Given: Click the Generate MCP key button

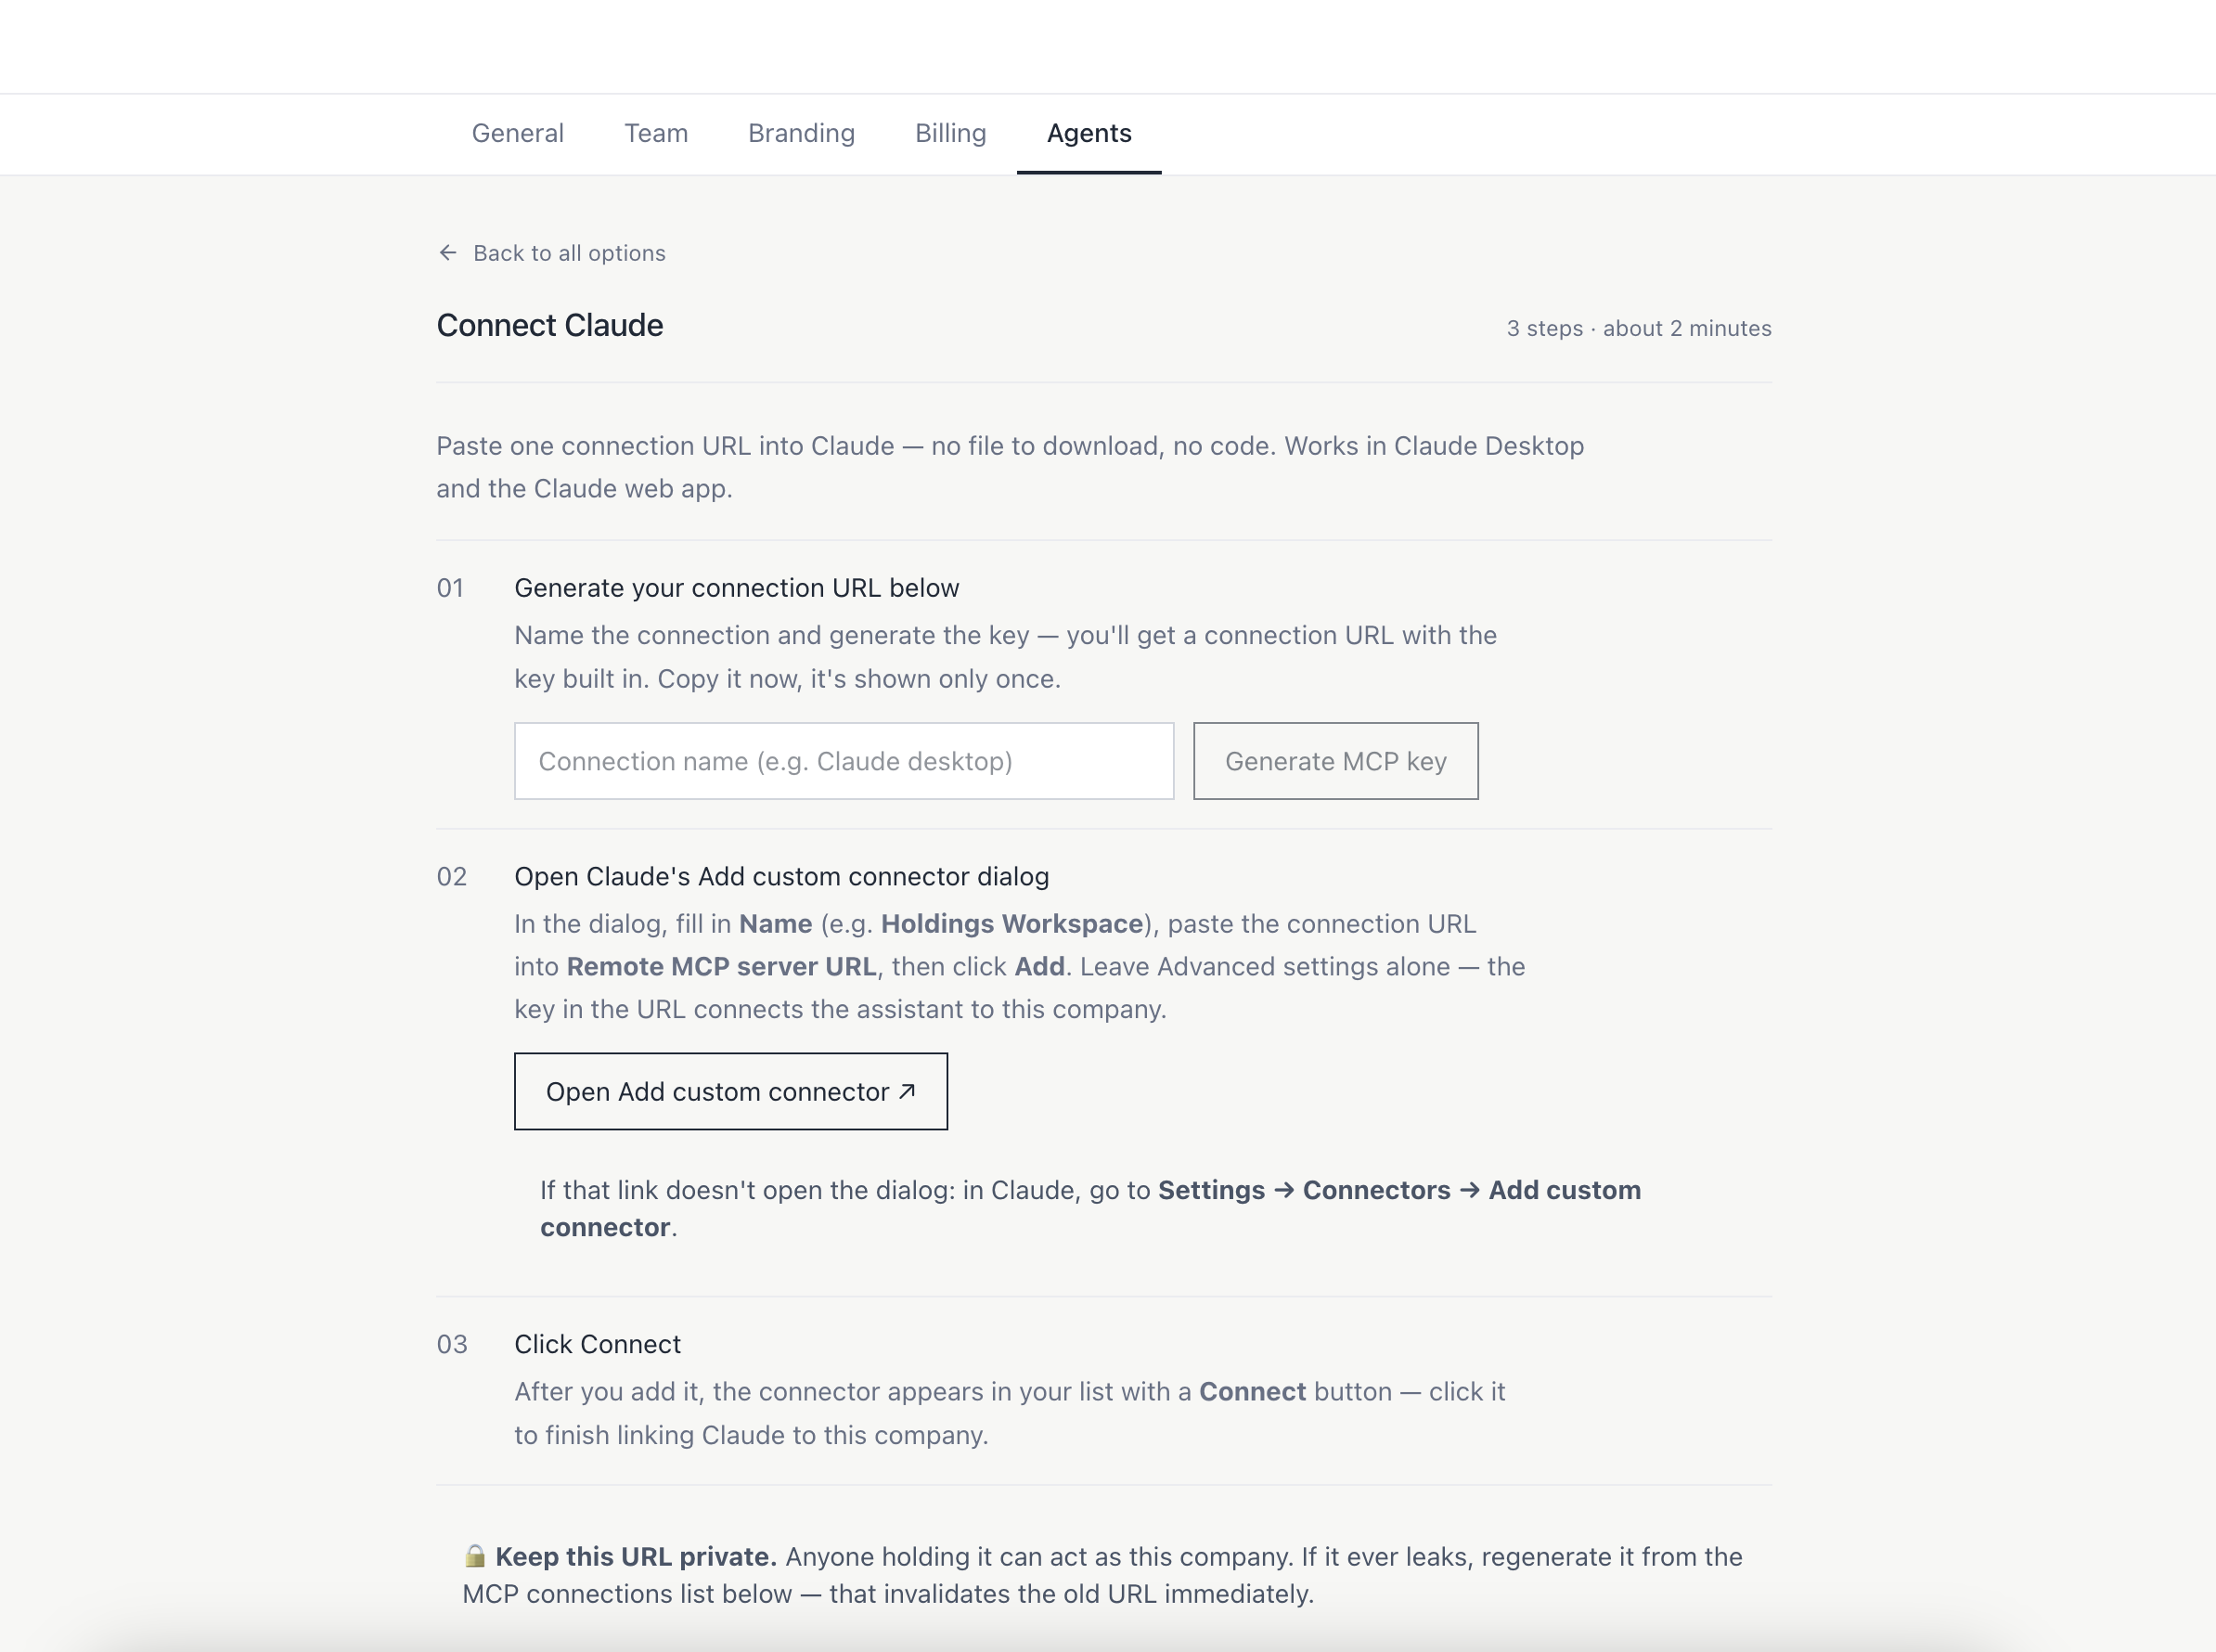Looking at the screenshot, I should 1335,761.
